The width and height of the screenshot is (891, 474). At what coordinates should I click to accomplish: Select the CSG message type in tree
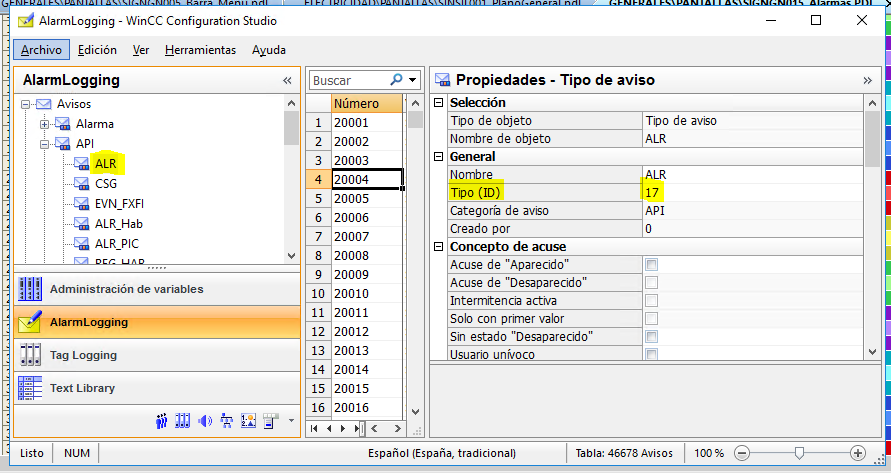[x=106, y=183]
